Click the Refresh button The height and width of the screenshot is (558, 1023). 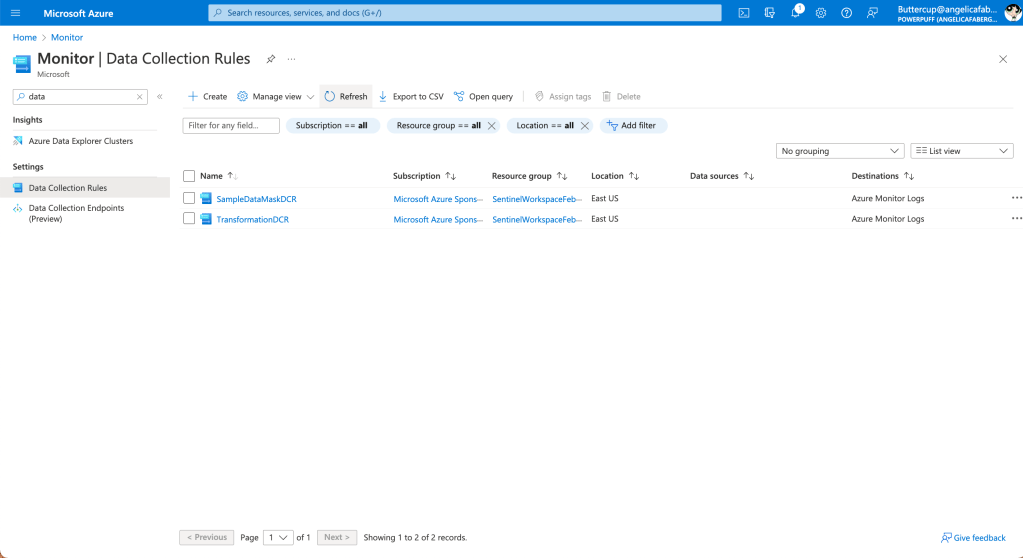coord(346,97)
